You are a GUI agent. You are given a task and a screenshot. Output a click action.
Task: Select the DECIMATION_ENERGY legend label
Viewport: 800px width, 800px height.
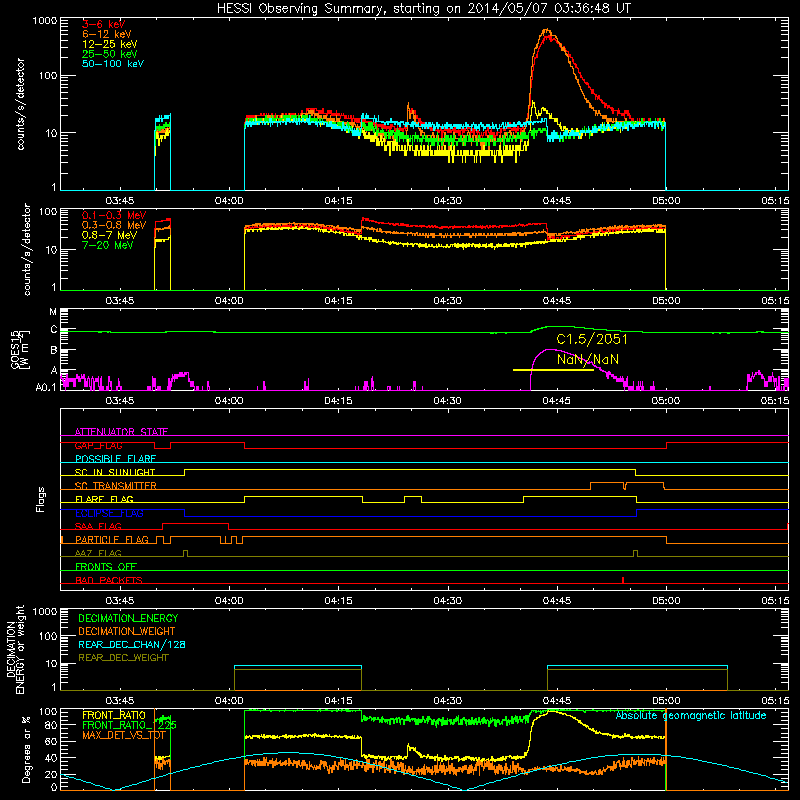coord(128,618)
